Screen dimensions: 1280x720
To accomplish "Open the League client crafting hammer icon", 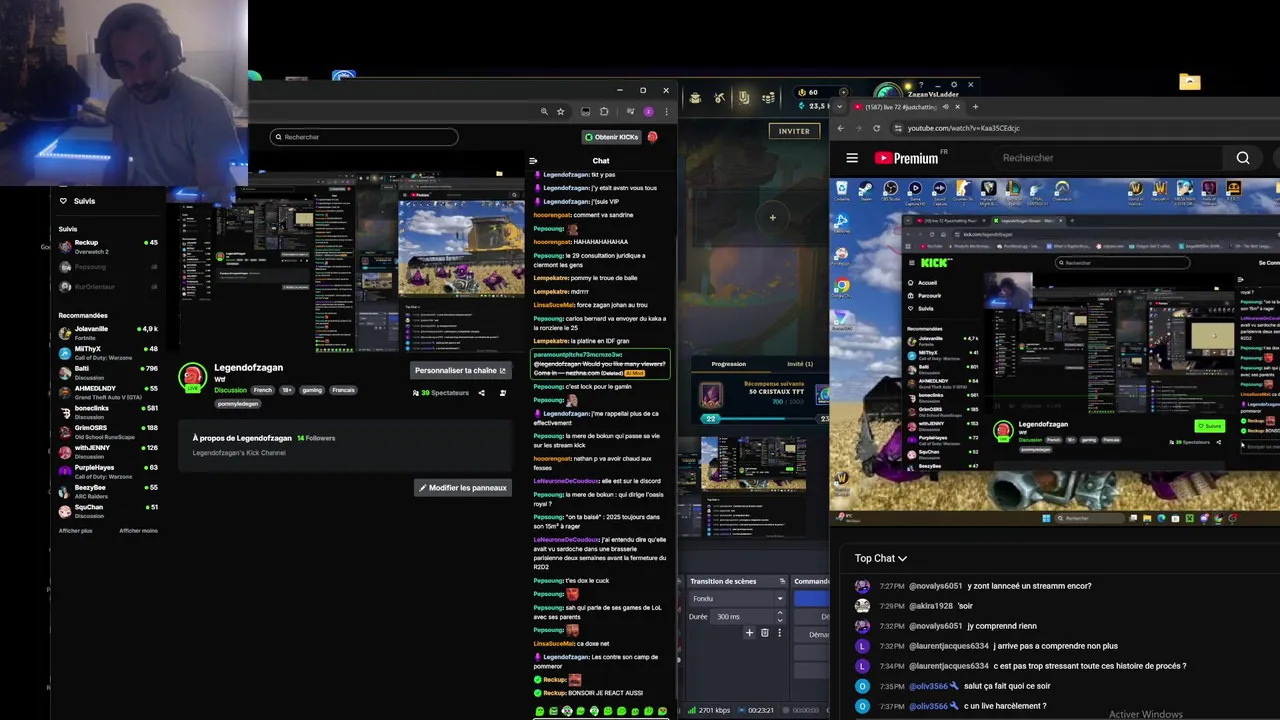I will (x=719, y=97).
